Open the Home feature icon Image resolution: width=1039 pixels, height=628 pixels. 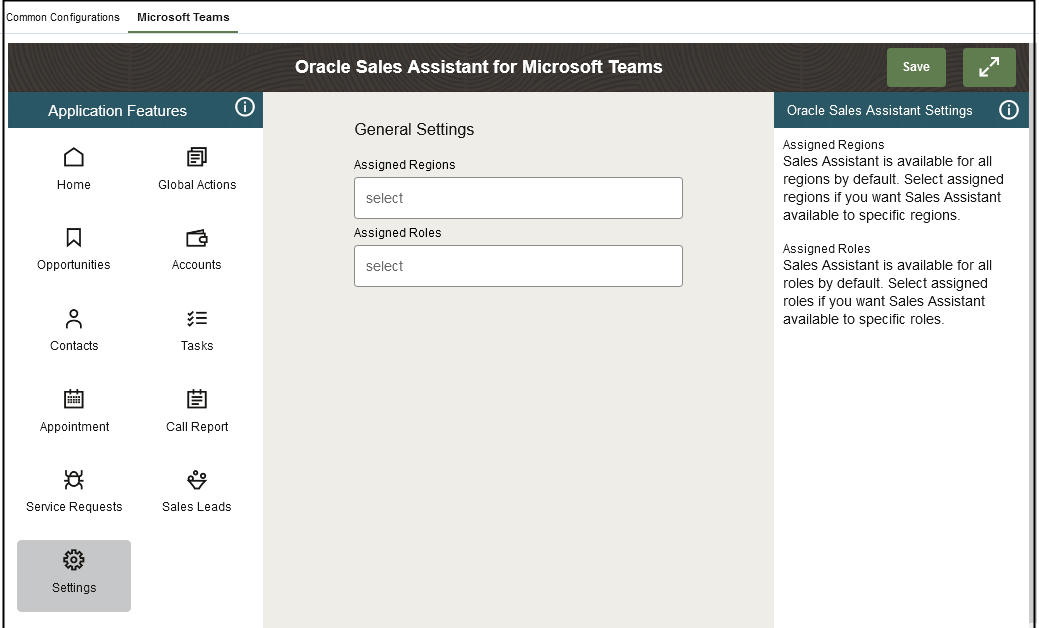coord(74,157)
